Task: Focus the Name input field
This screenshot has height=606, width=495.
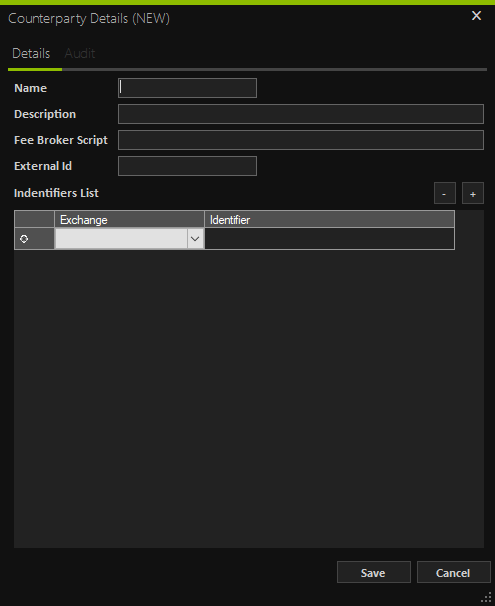Action: pyautogui.click(x=187, y=88)
